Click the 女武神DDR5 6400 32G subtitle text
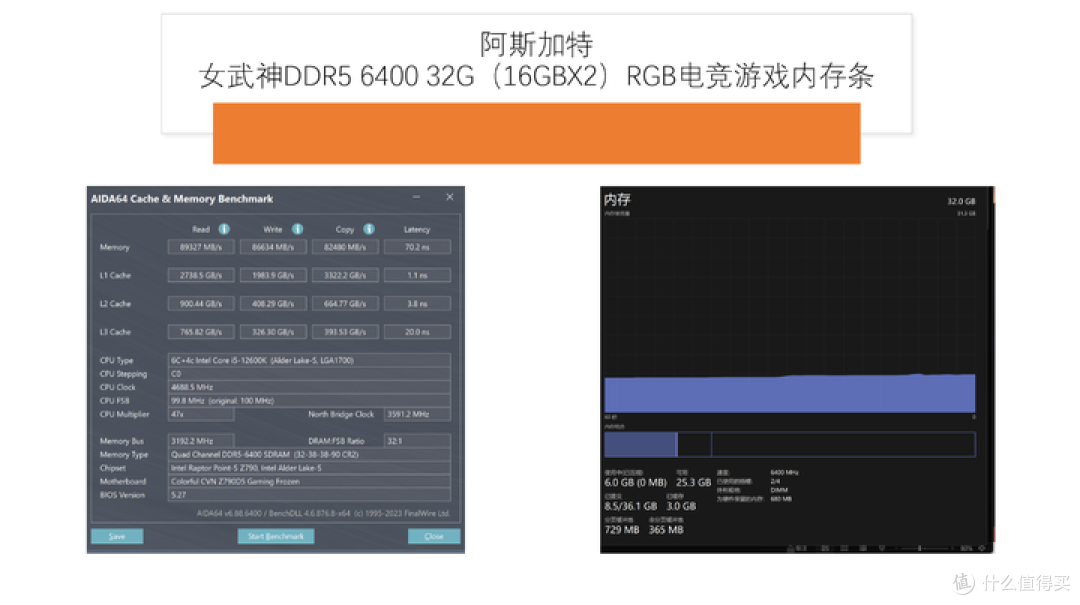This screenshot has width=1080, height=605. coord(537,76)
